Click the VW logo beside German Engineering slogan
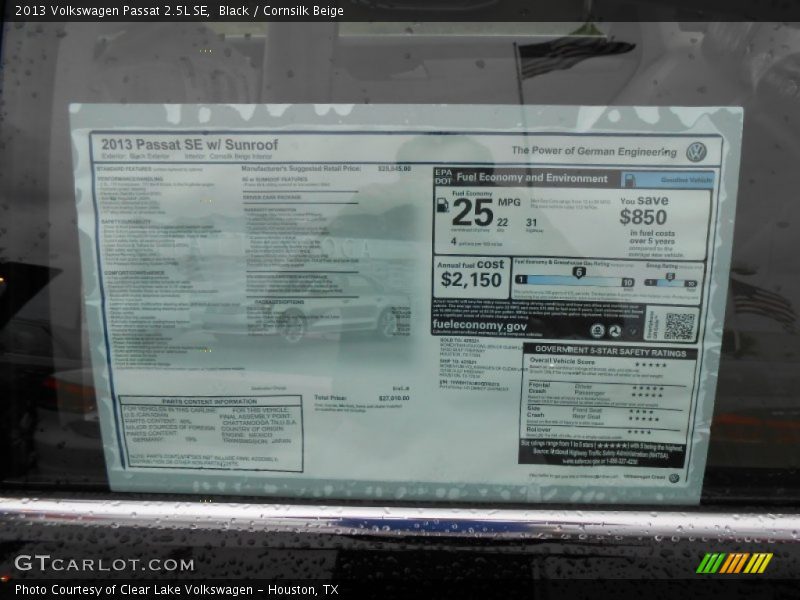This screenshot has width=800, height=600. [696, 152]
